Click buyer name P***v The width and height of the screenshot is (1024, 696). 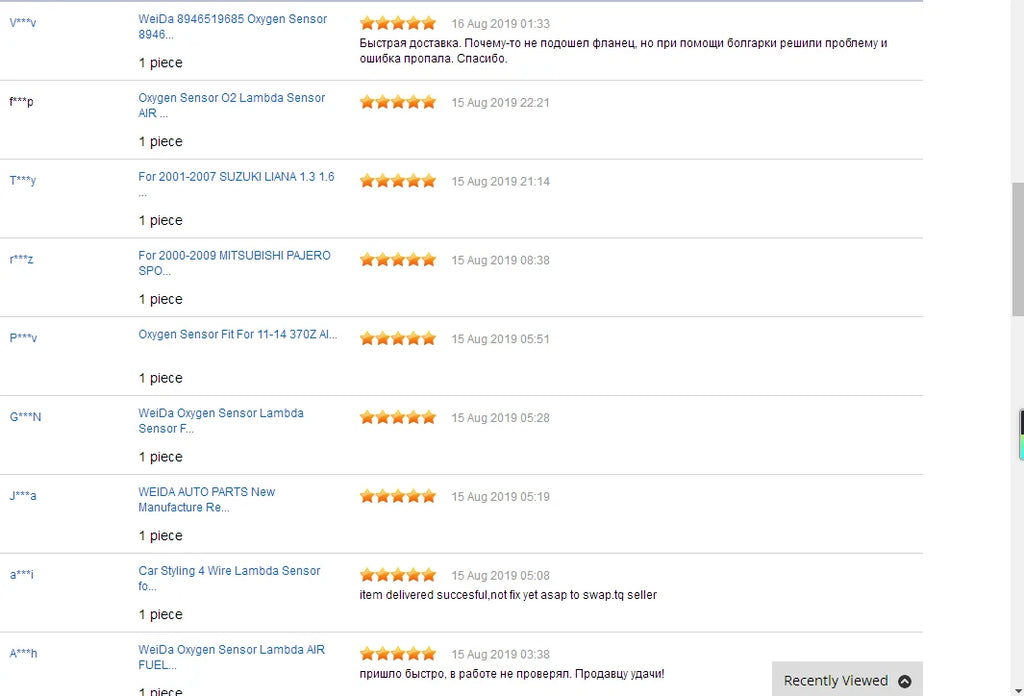(24, 338)
